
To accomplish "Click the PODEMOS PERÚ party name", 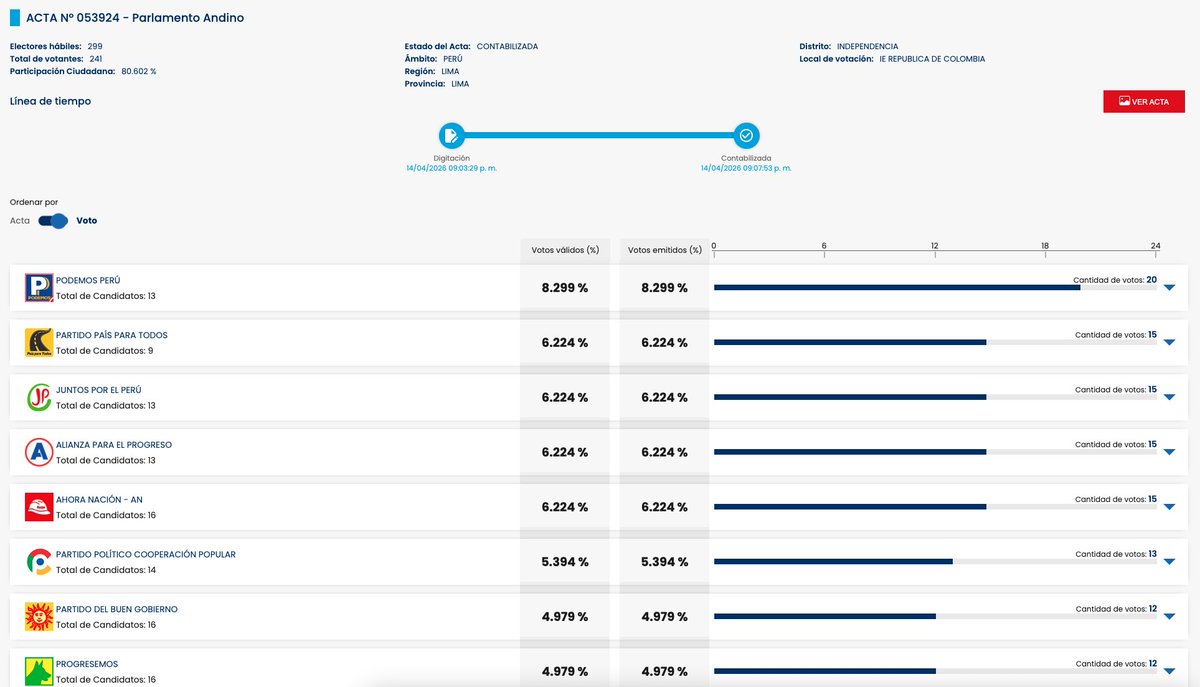I will [x=88, y=281].
